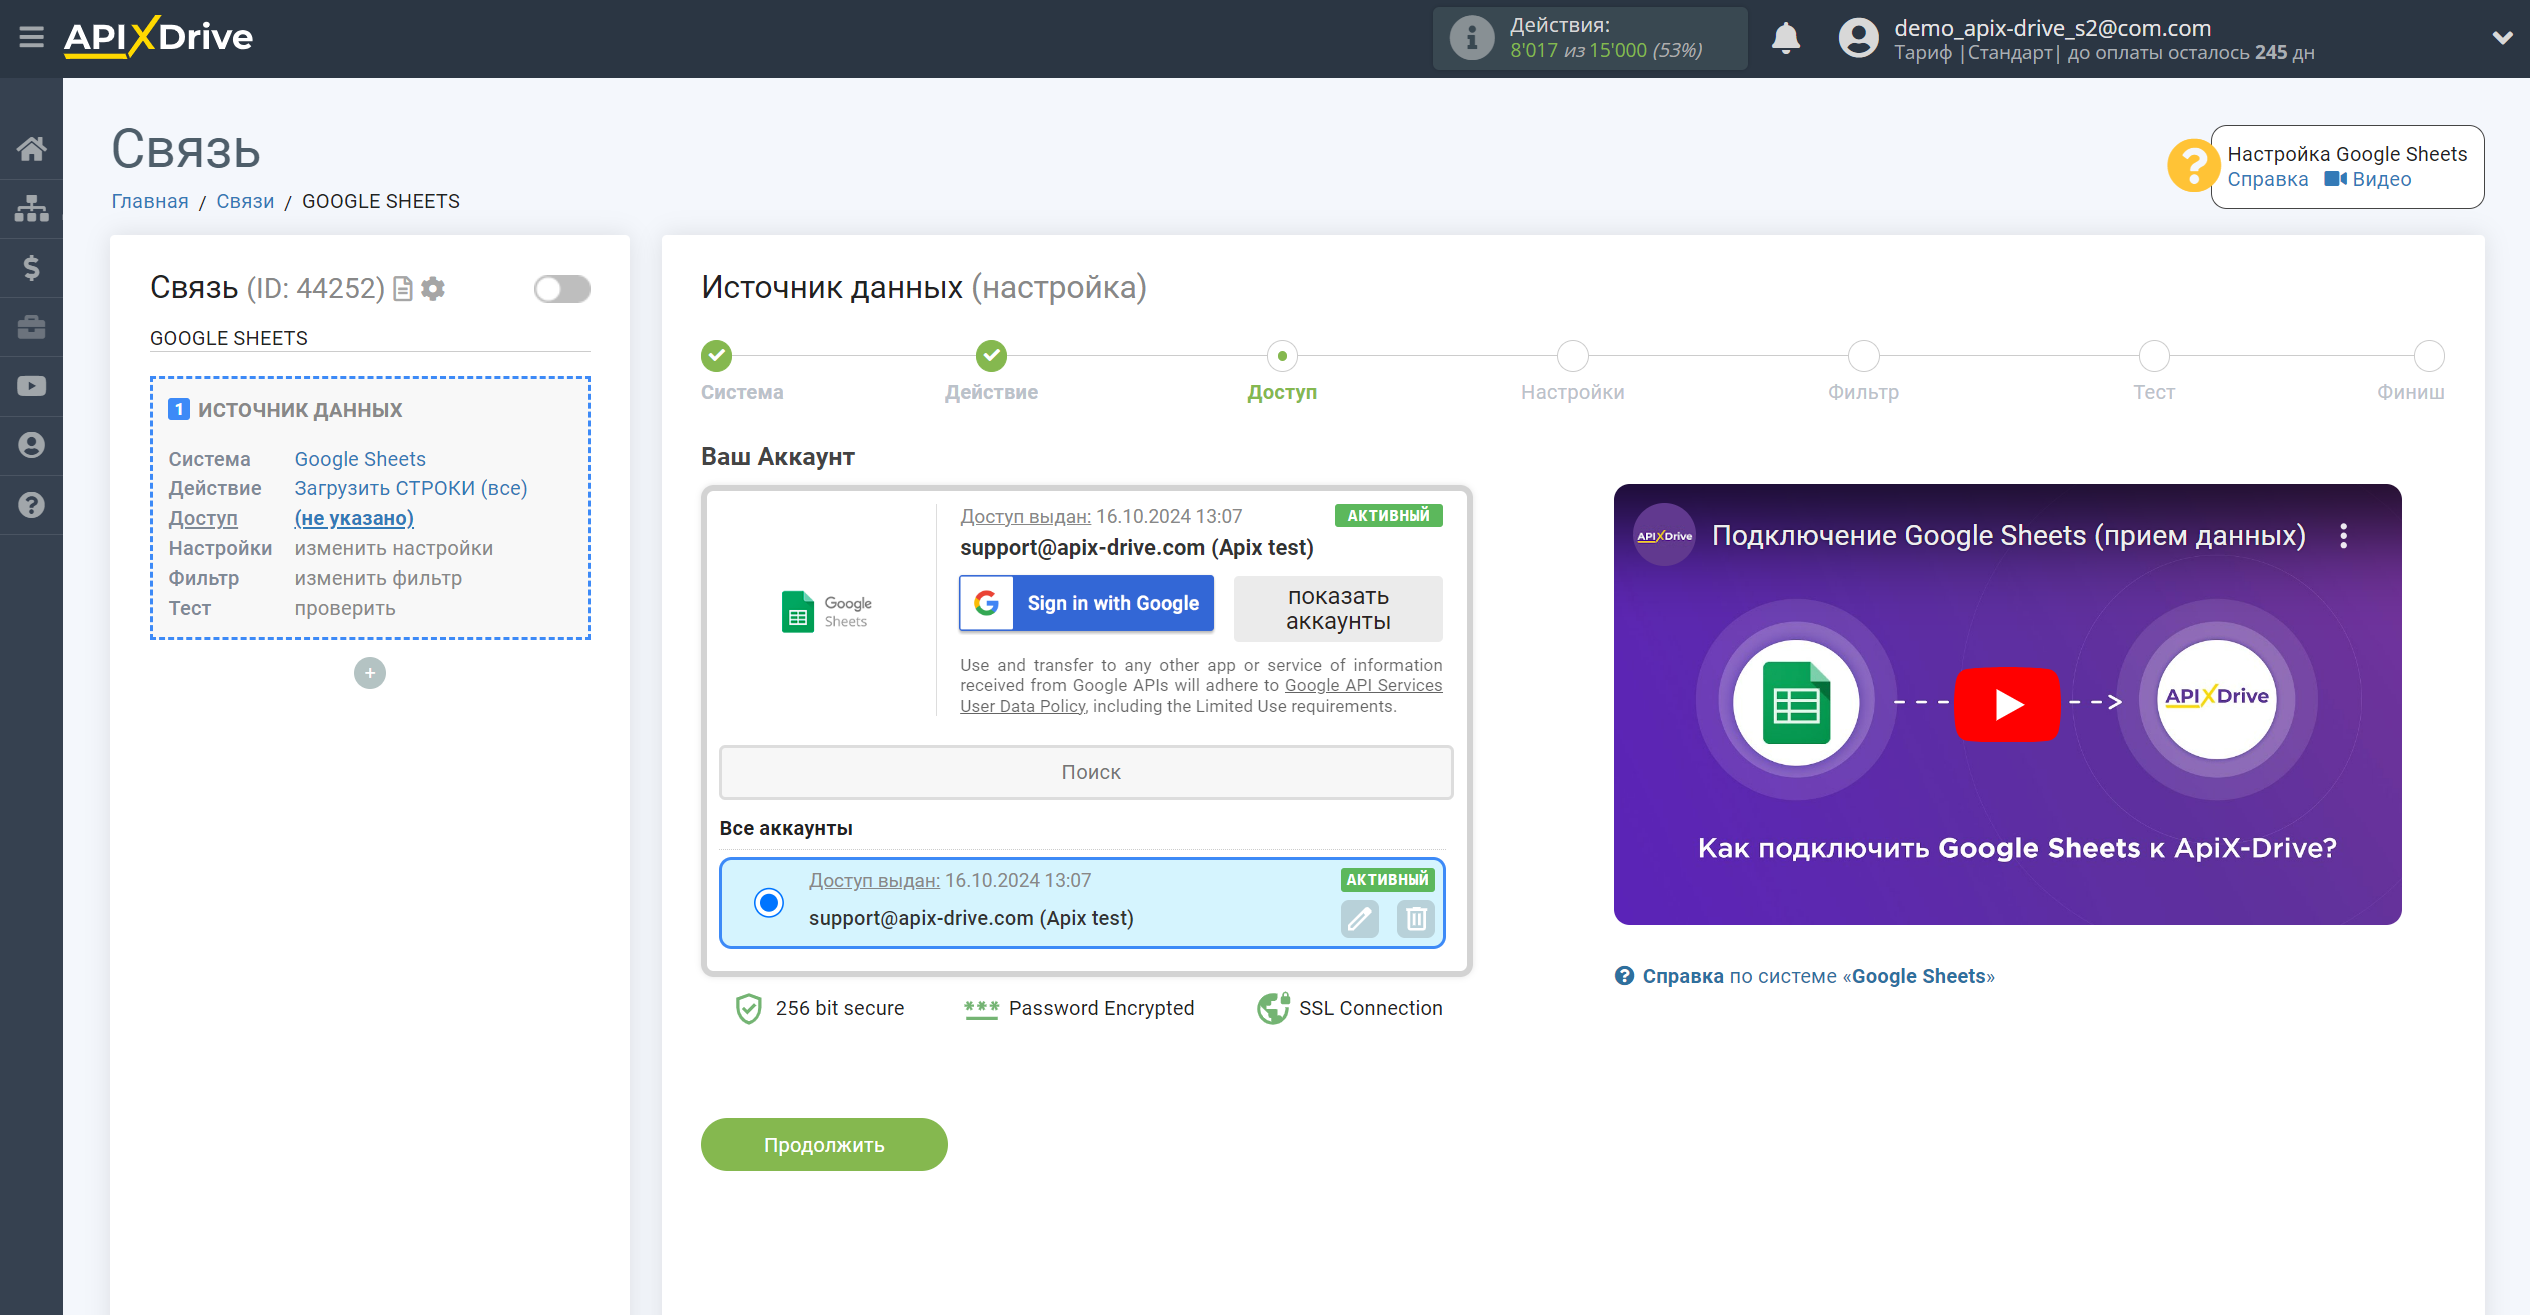The height and width of the screenshot is (1315, 2530).
Task: Click the user avatar icon
Action: [x=1858, y=38]
